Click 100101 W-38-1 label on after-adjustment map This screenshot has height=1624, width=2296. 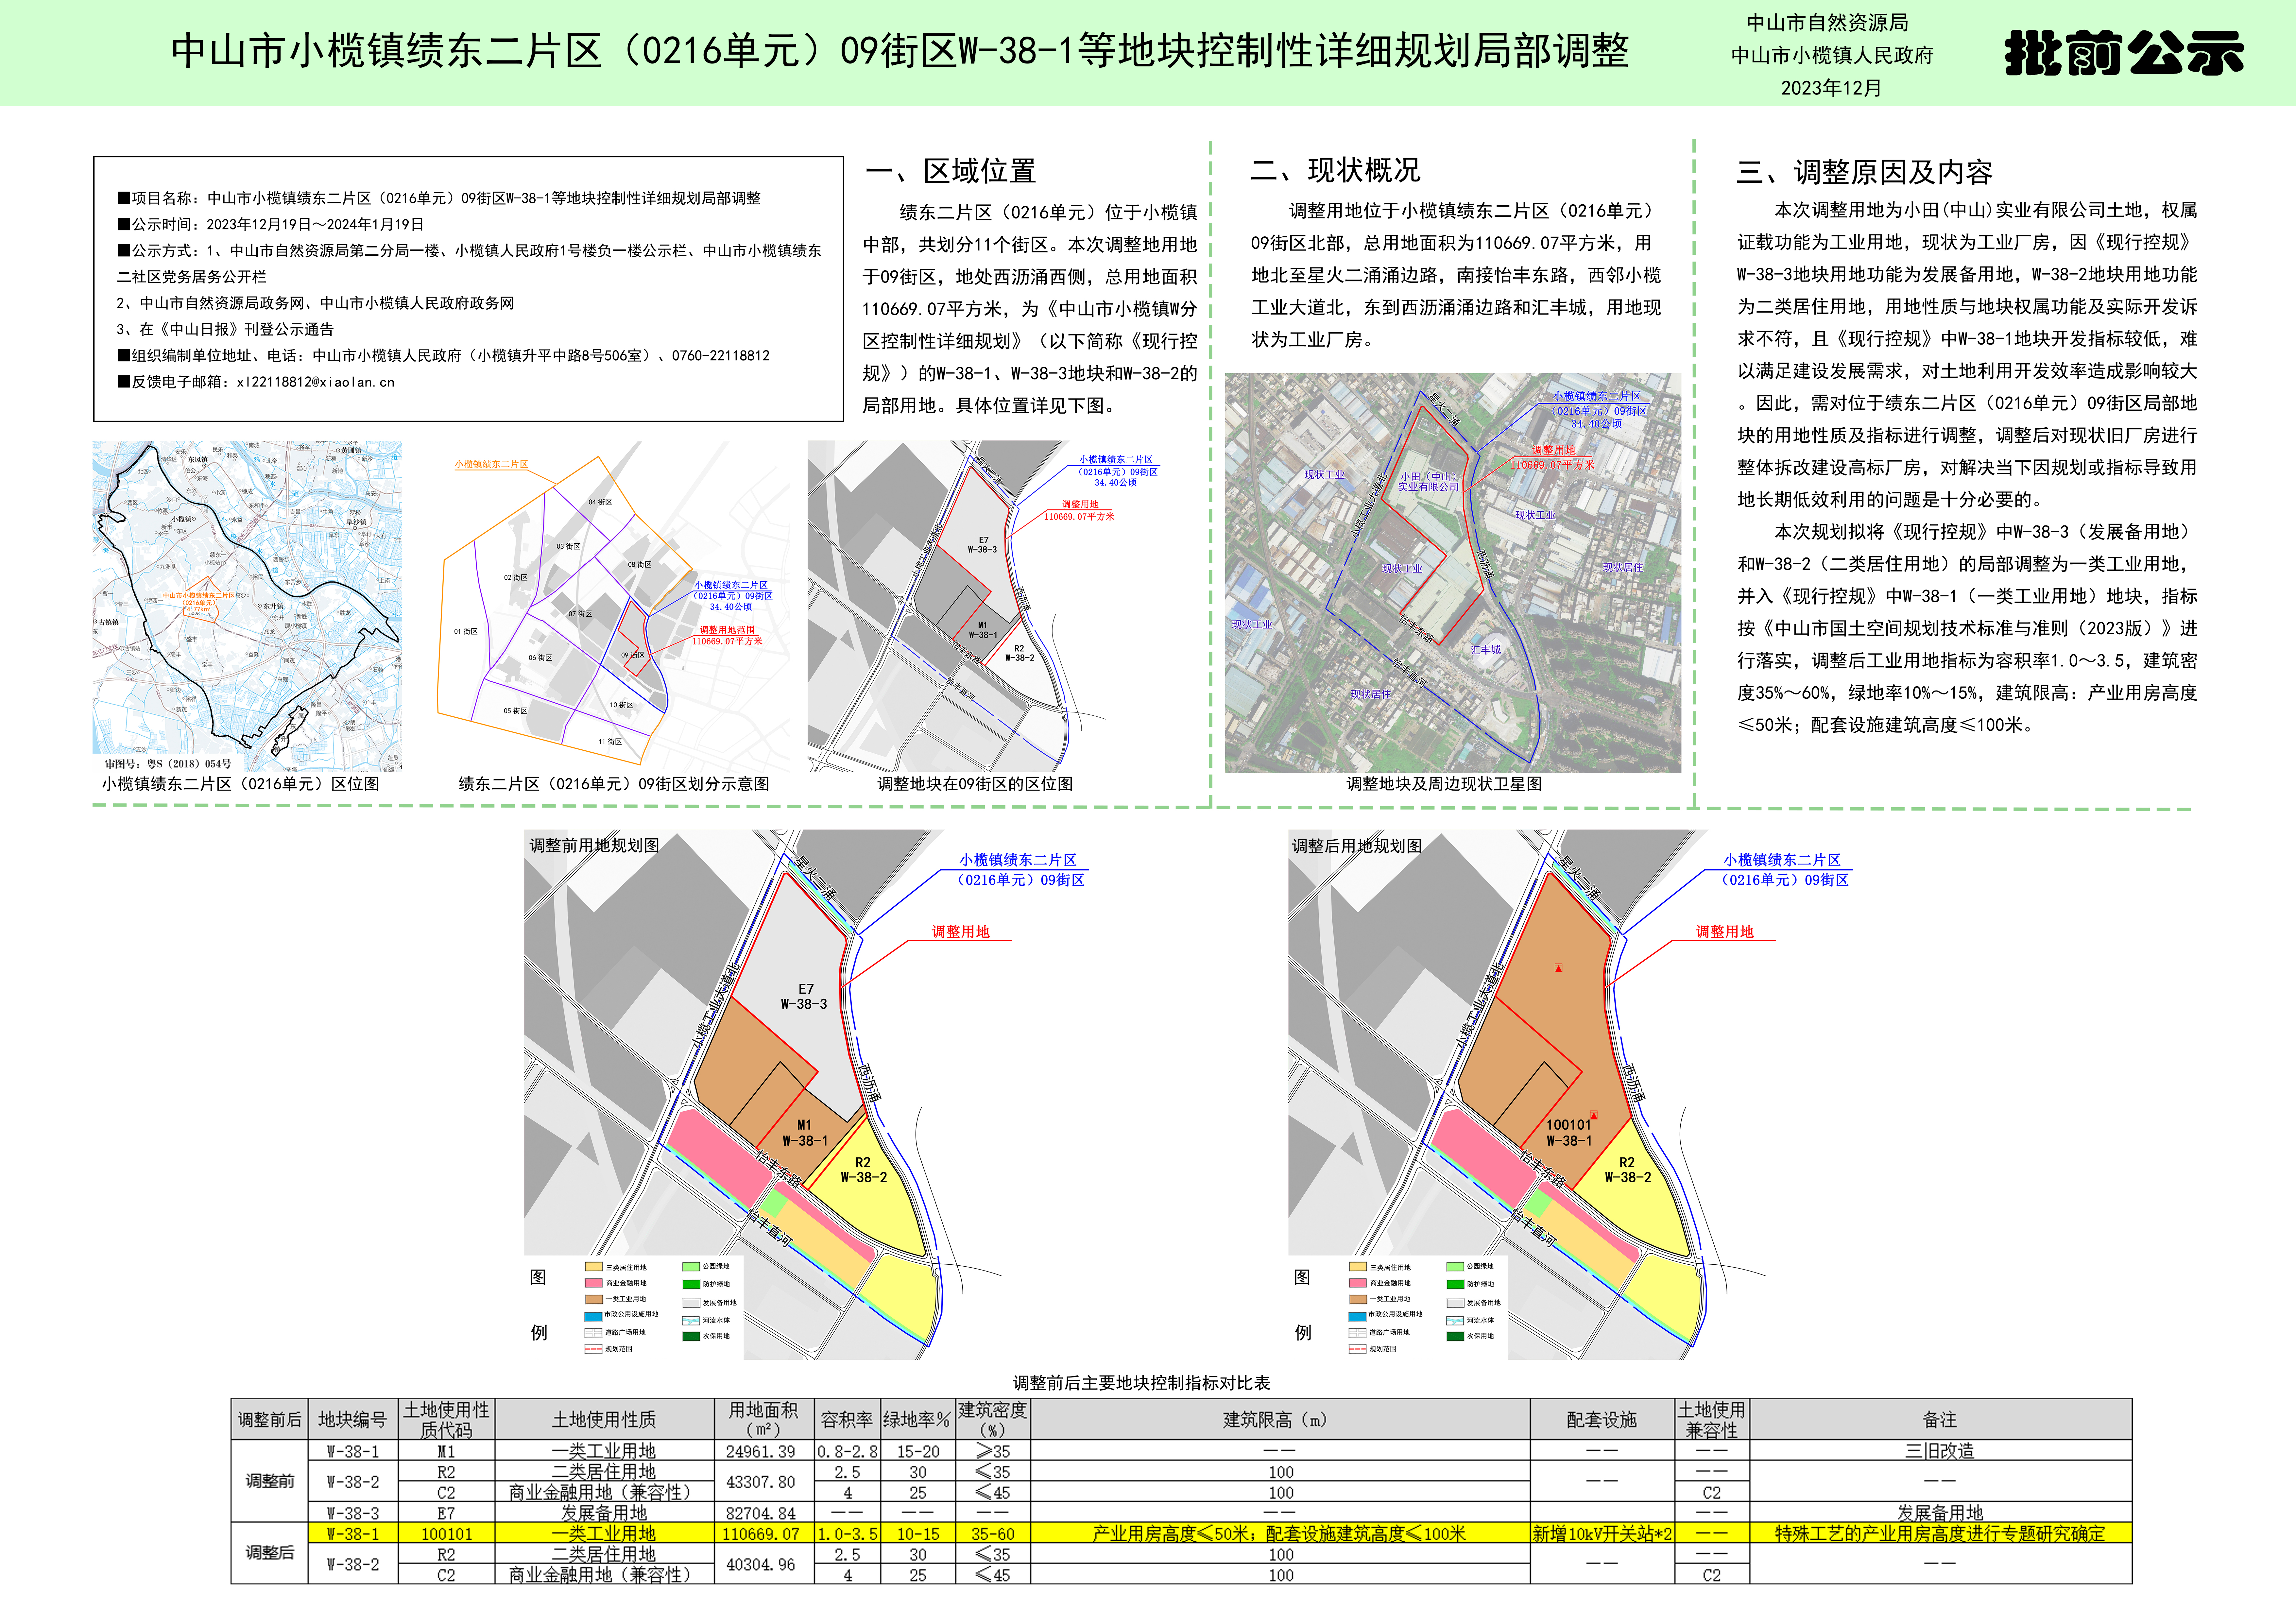(x=1569, y=1133)
